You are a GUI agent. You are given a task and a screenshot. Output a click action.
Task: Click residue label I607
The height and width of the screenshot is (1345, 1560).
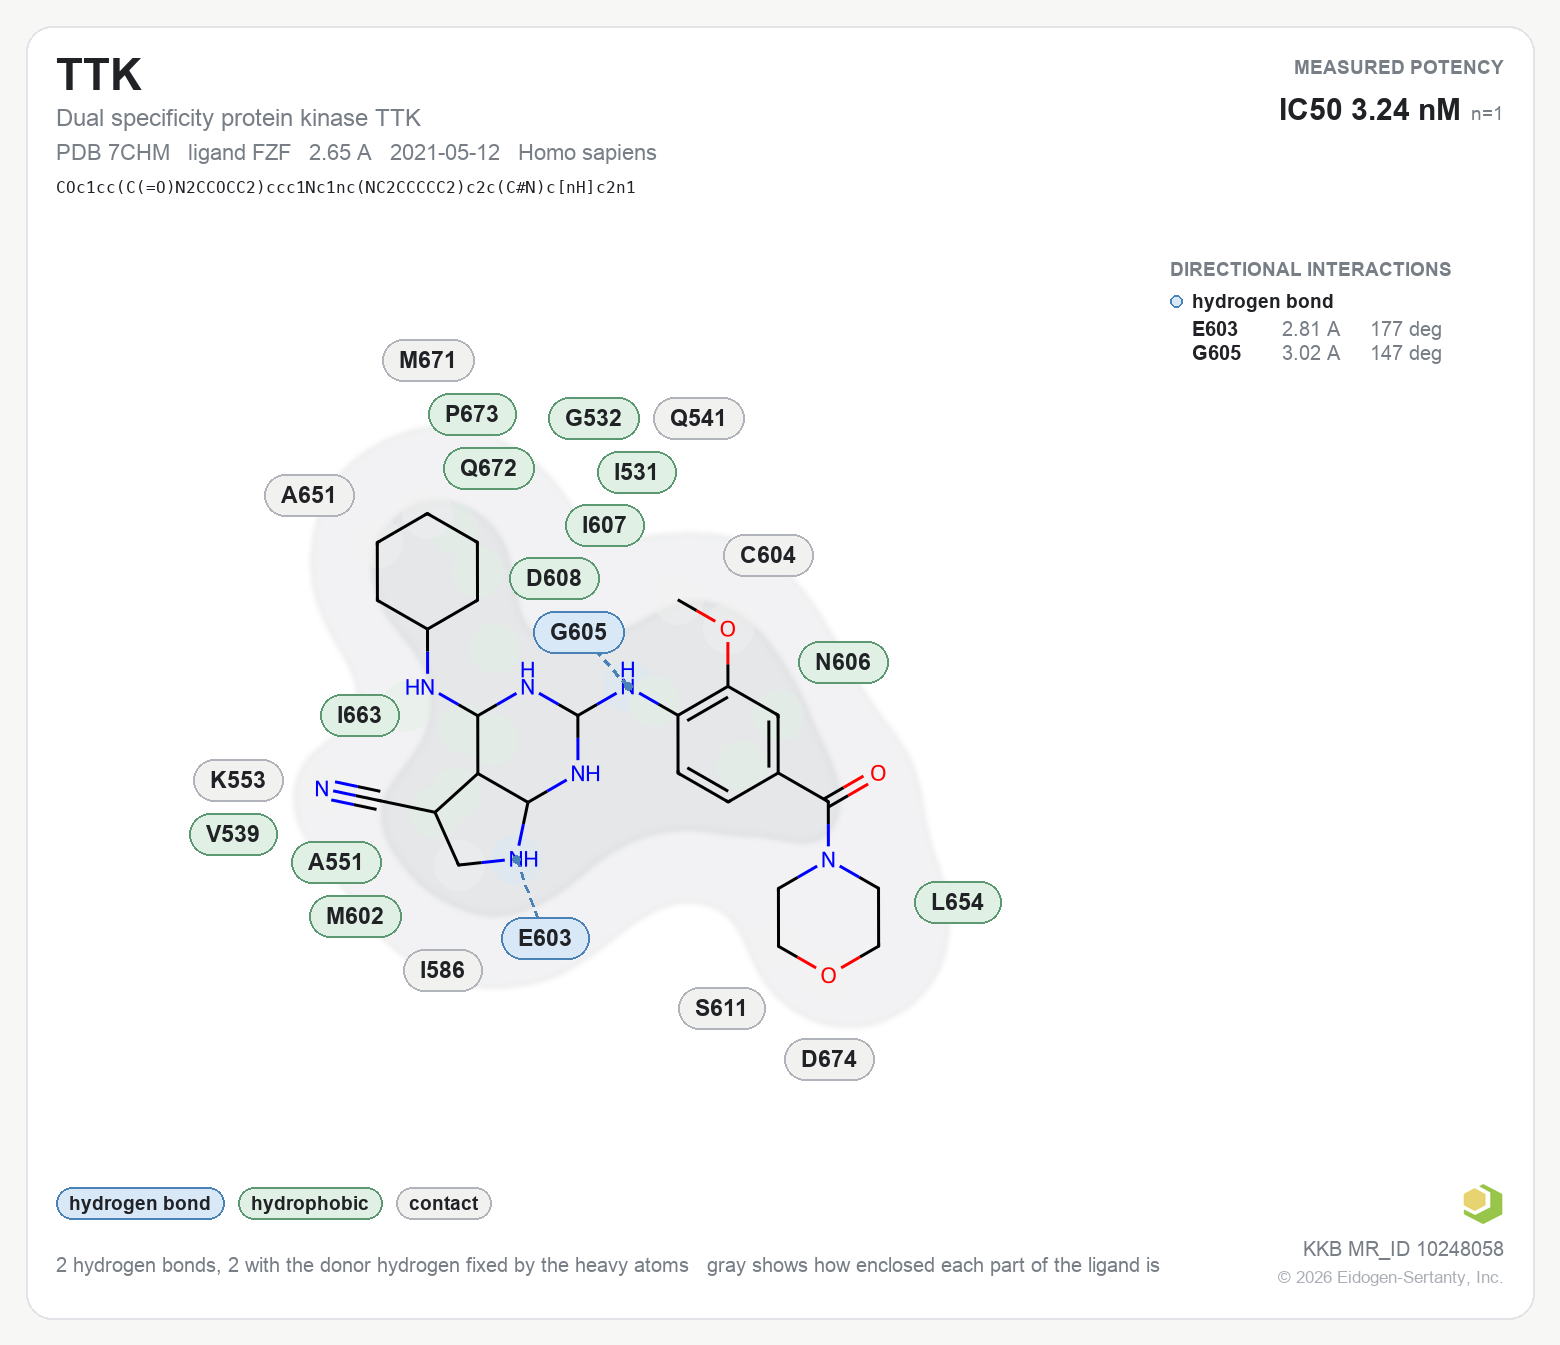604,525
